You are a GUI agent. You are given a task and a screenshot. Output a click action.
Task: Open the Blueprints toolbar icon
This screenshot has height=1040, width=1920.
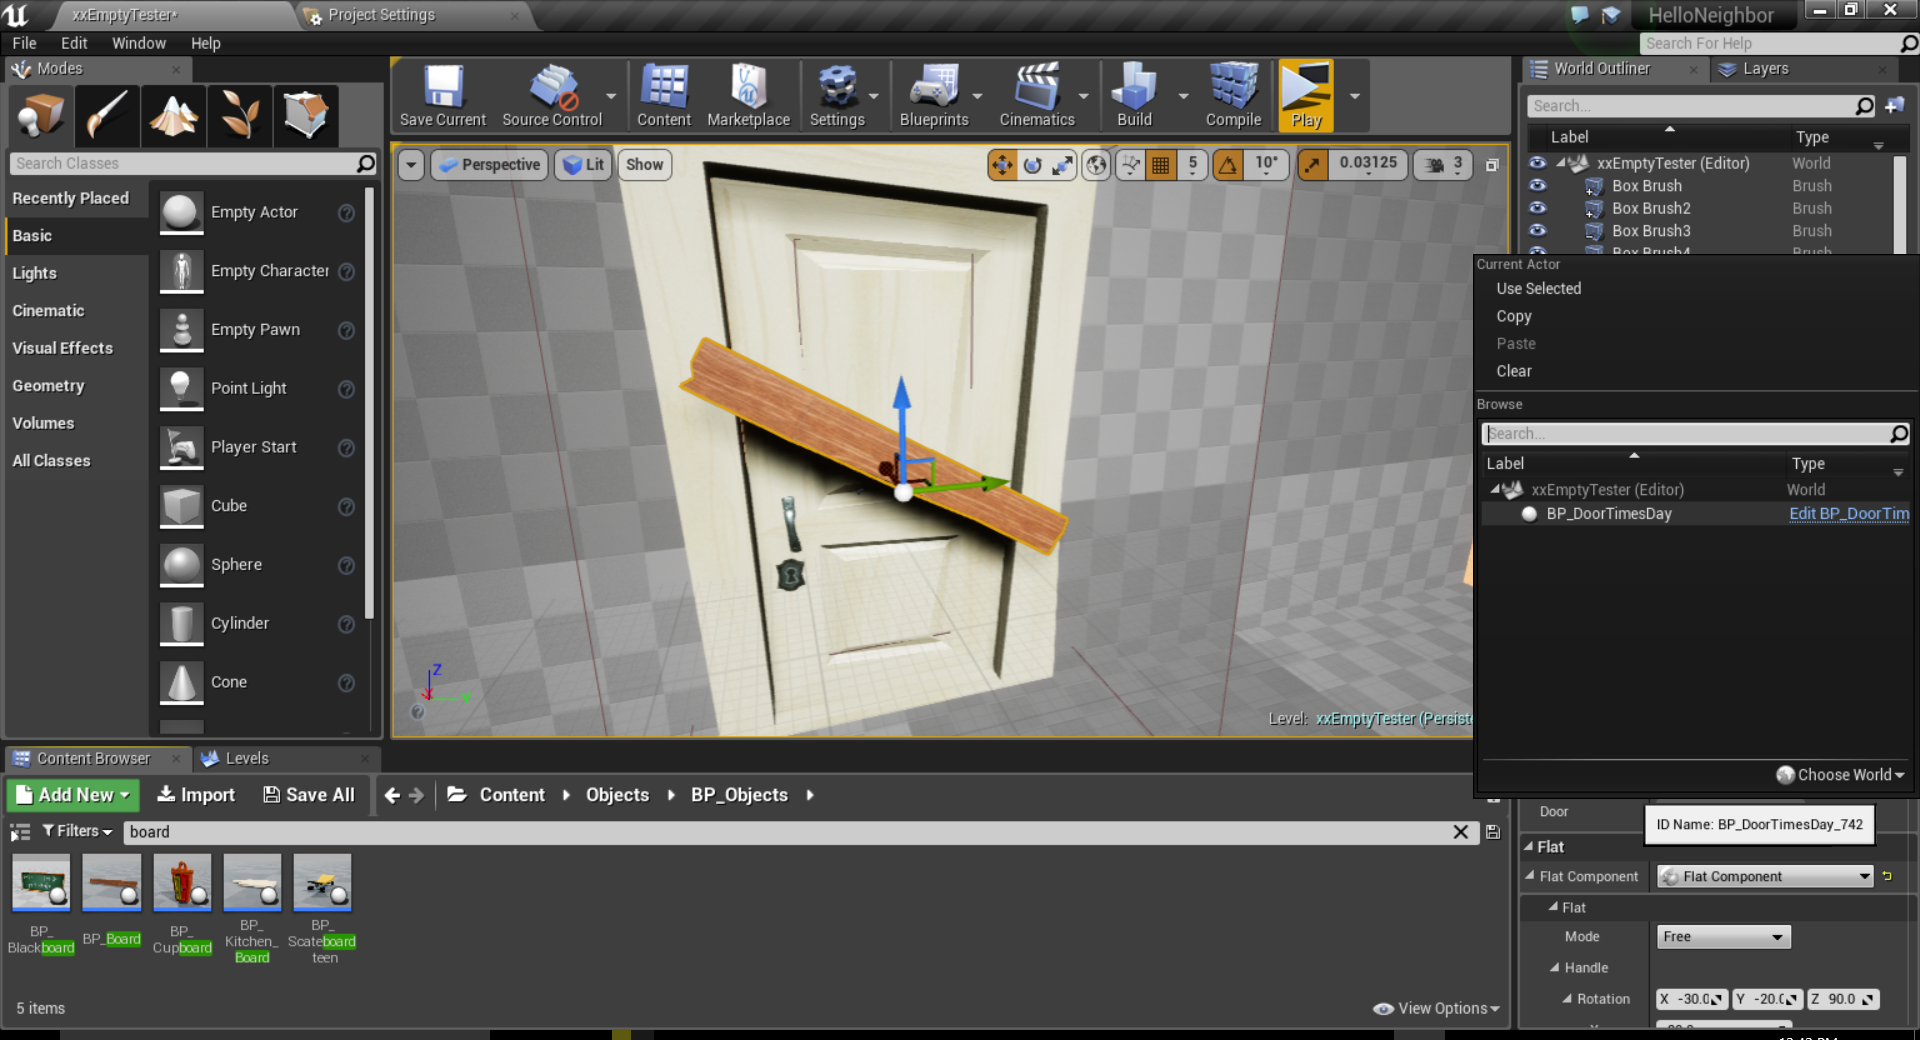point(934,96)
